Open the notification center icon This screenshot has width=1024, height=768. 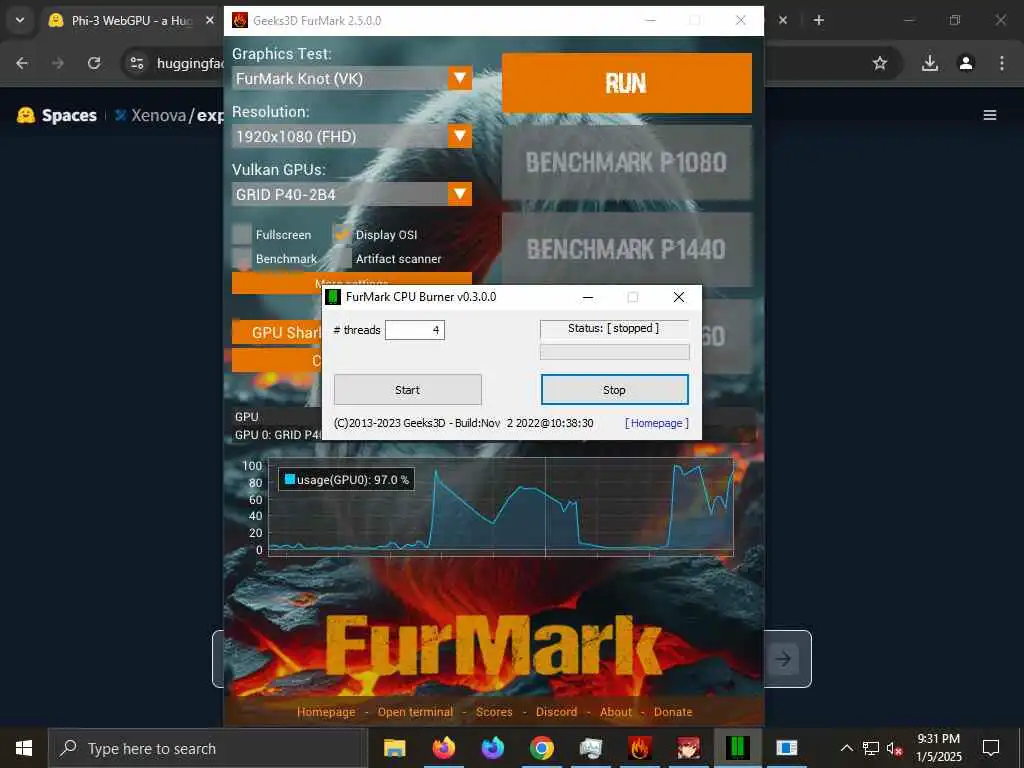[991, 748]
